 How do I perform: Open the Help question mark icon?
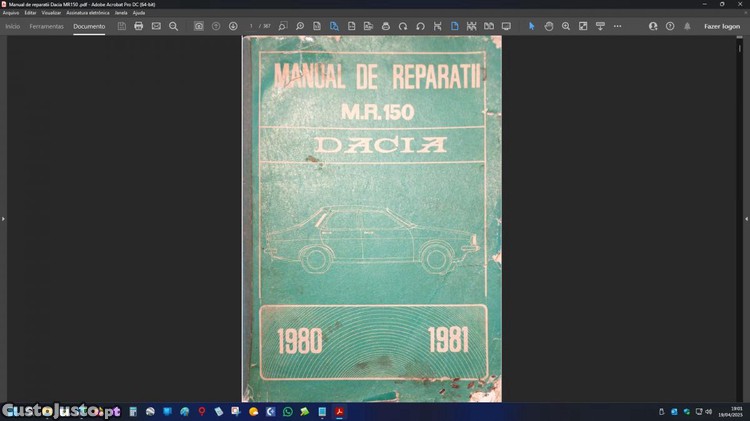coord(670,26)
